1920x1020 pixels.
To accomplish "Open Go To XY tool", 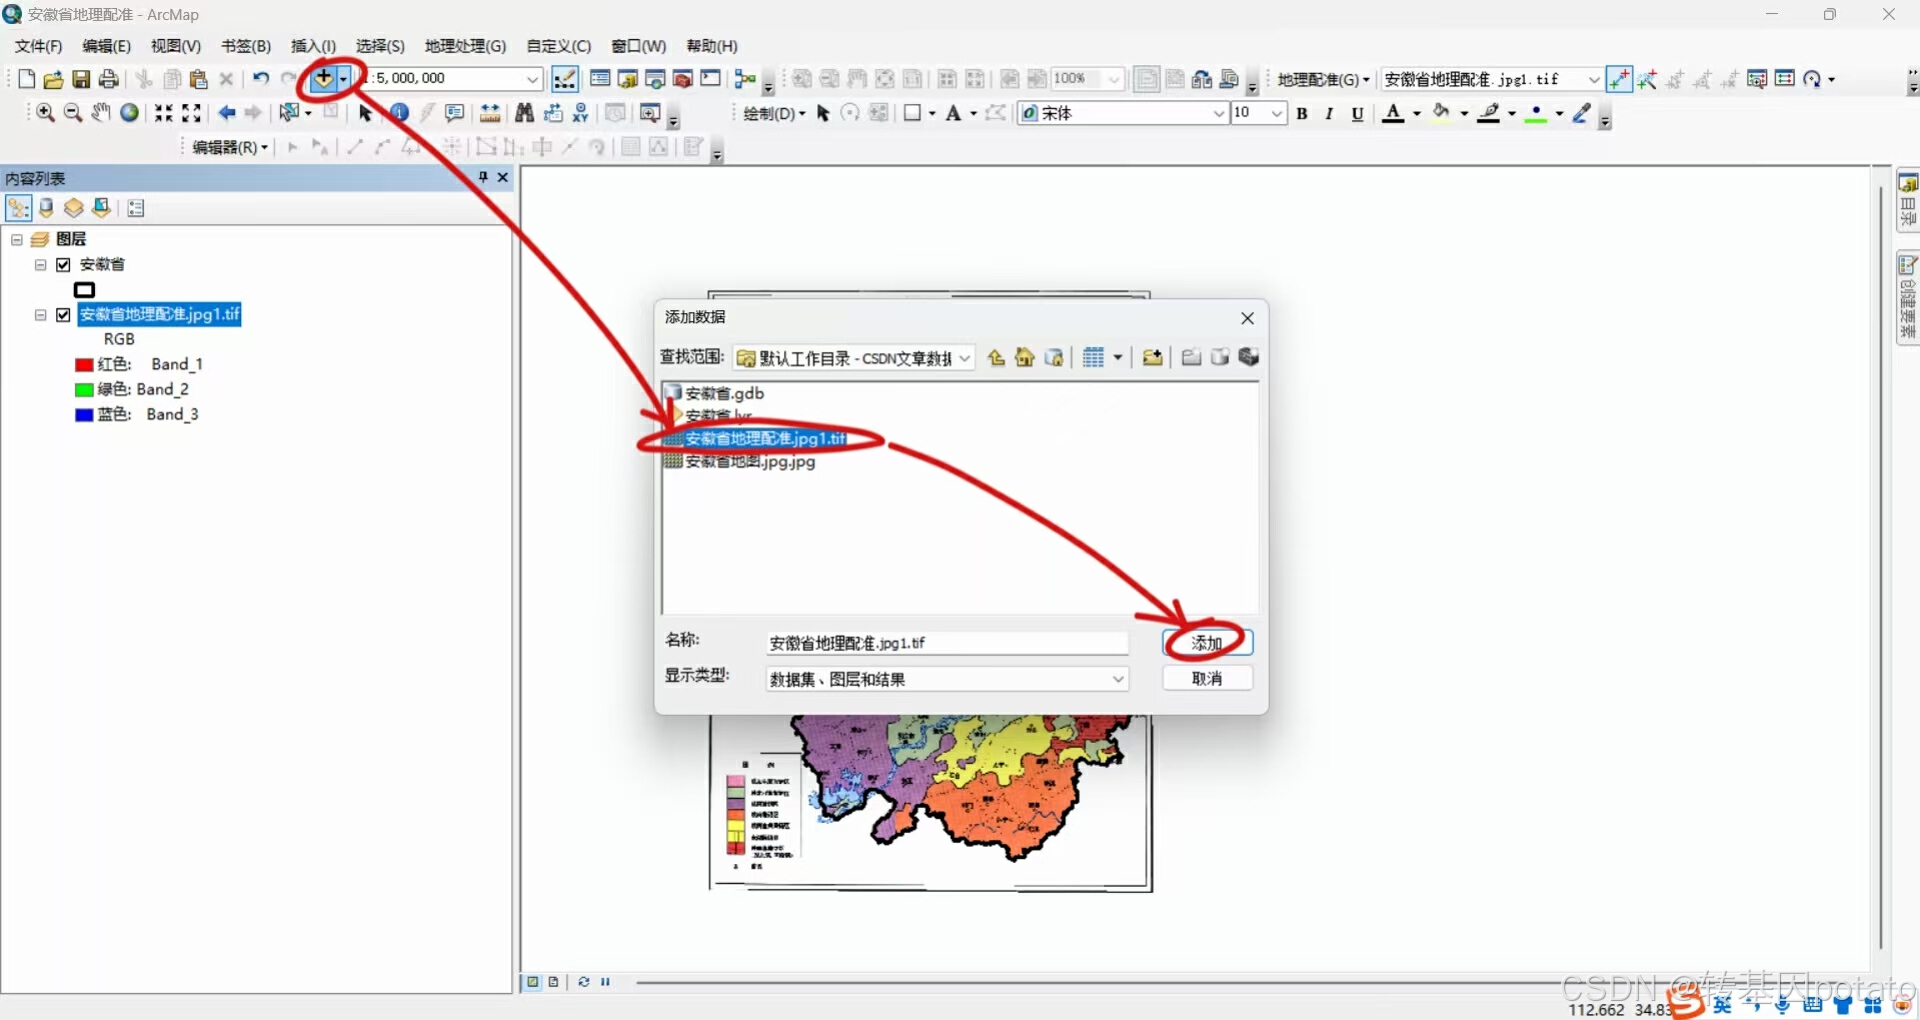I will point(580,113).
